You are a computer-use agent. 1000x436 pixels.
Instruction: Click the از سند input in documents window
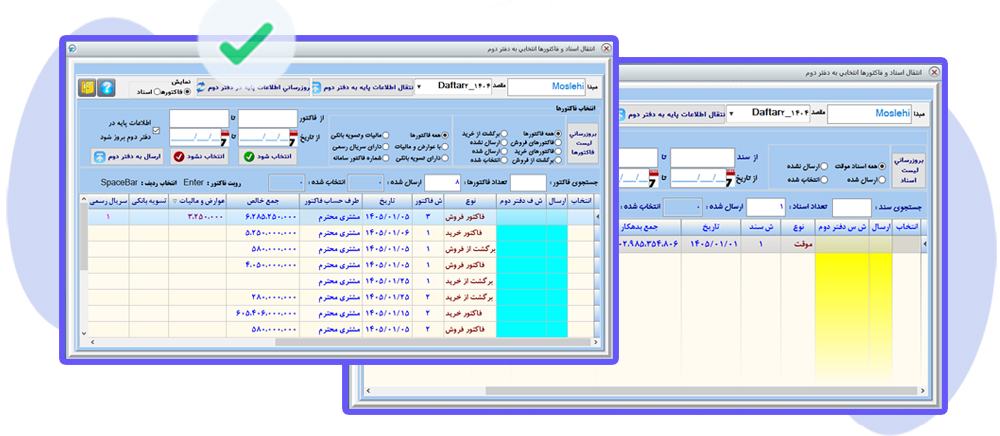(x=702, y=157)
